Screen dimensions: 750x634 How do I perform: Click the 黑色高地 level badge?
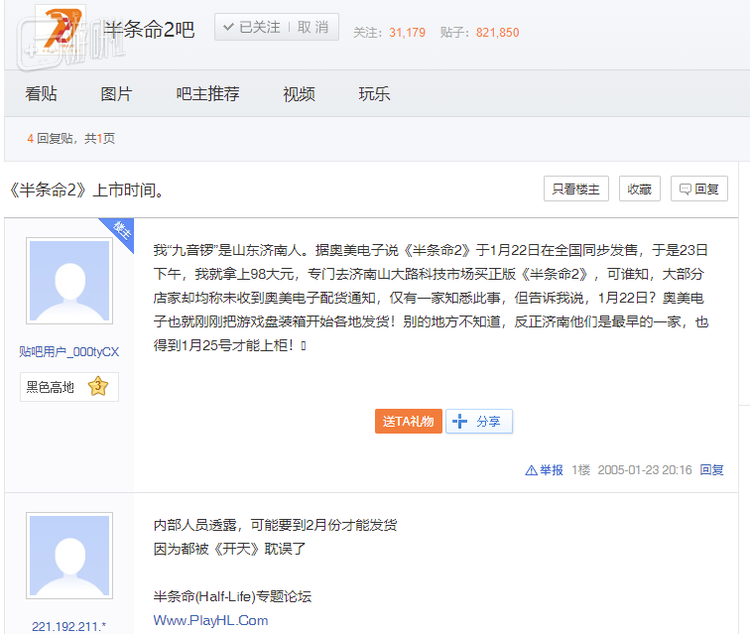(x=69, y=387)
